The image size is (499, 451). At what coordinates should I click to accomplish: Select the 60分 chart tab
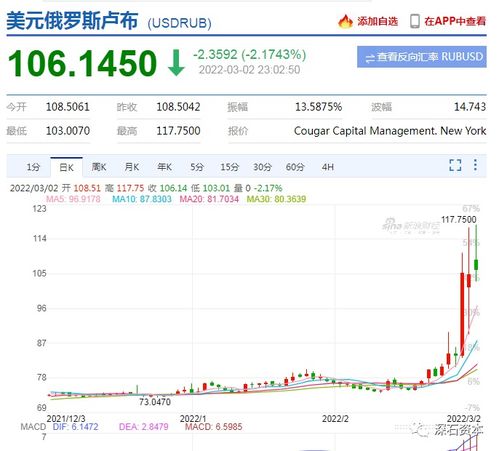coord(295,167)
